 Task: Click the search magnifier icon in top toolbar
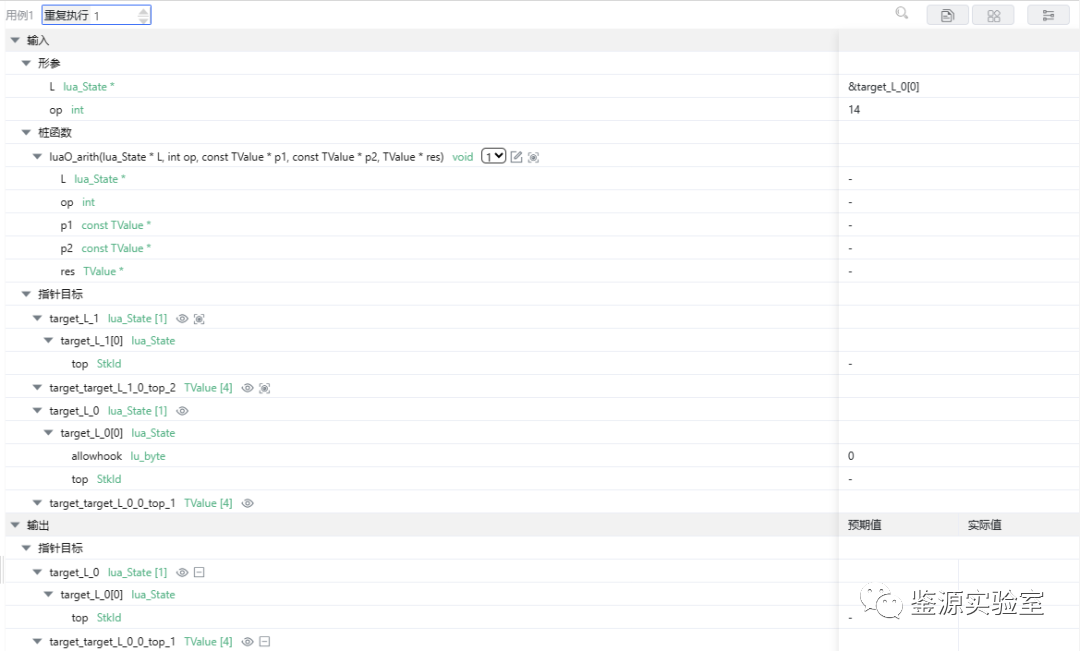coord(902,14)
